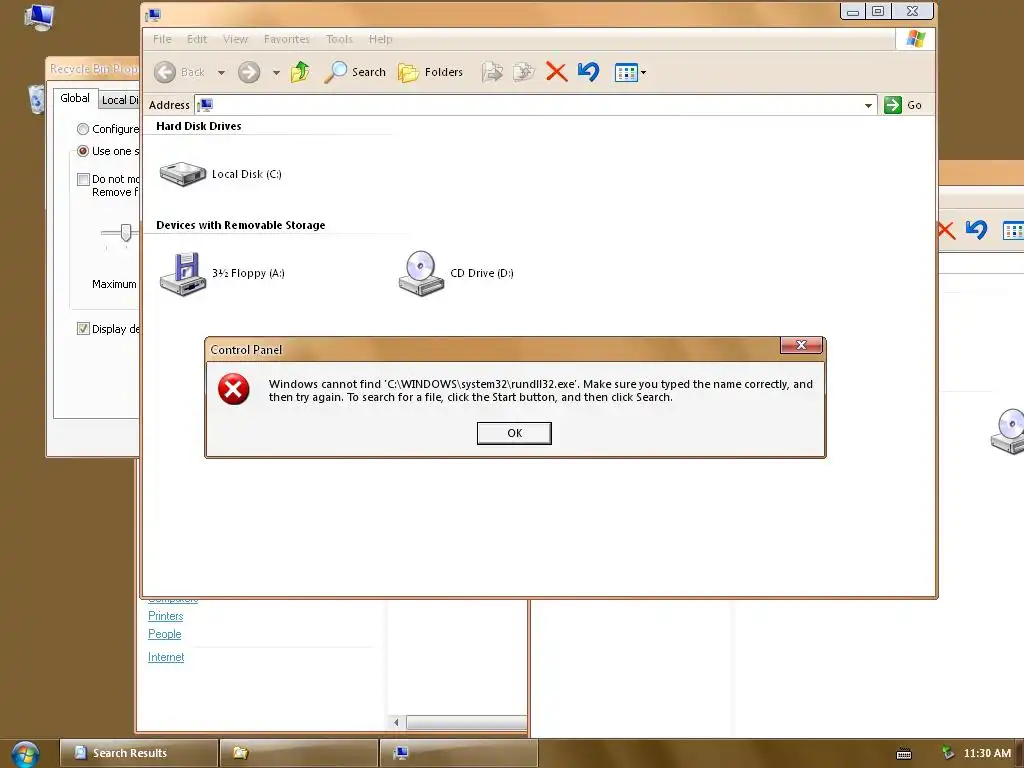The width and height of the screenshot is (1024, 768).
Task: Select the CD drive icon in background window
Action: pos(1008,431)
